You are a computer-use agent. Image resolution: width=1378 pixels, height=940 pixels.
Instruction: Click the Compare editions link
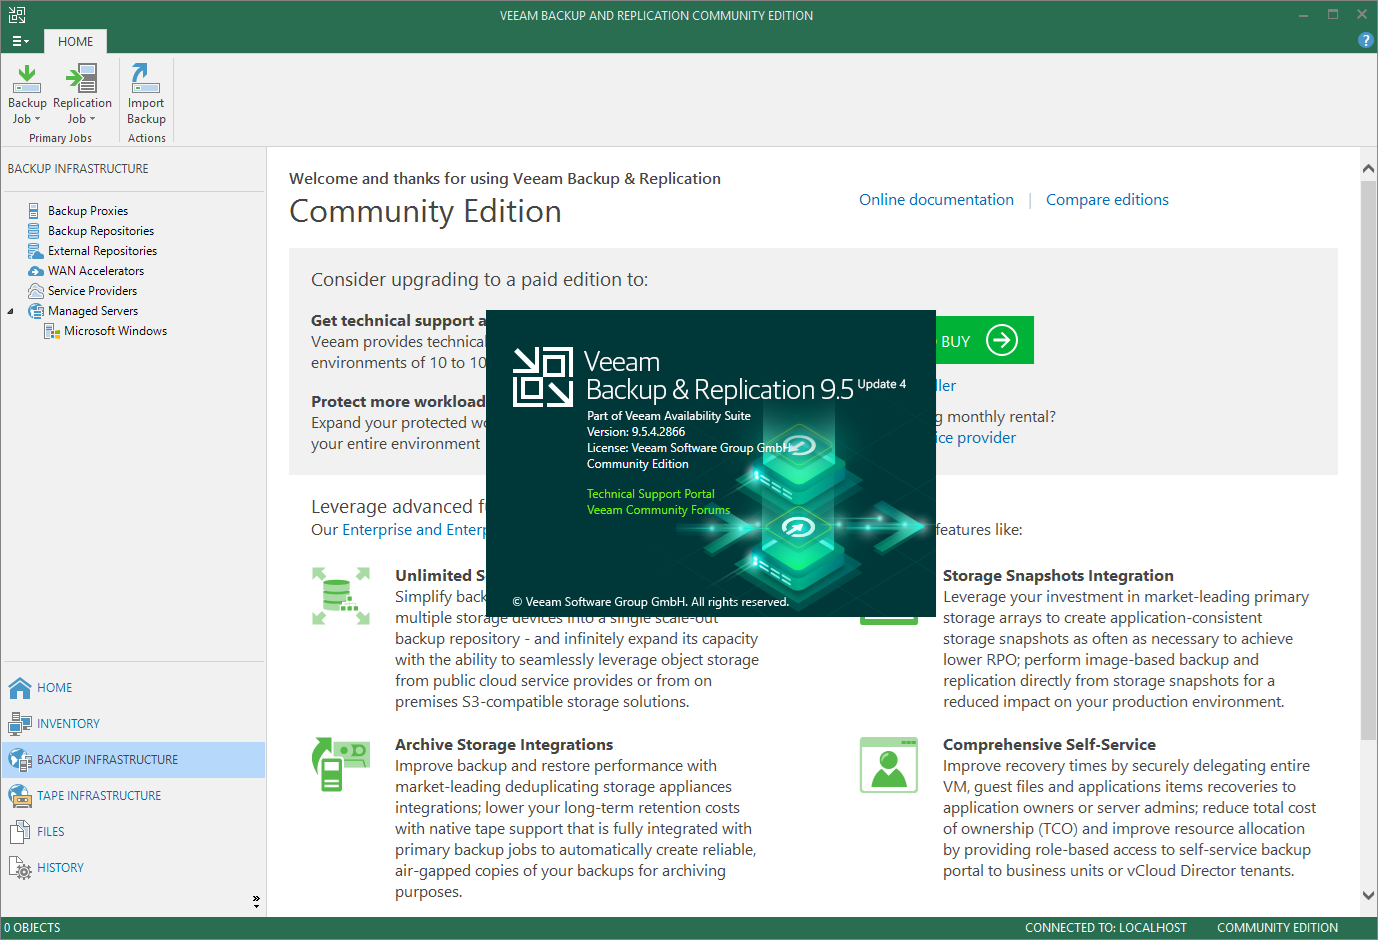(1107, 200)
